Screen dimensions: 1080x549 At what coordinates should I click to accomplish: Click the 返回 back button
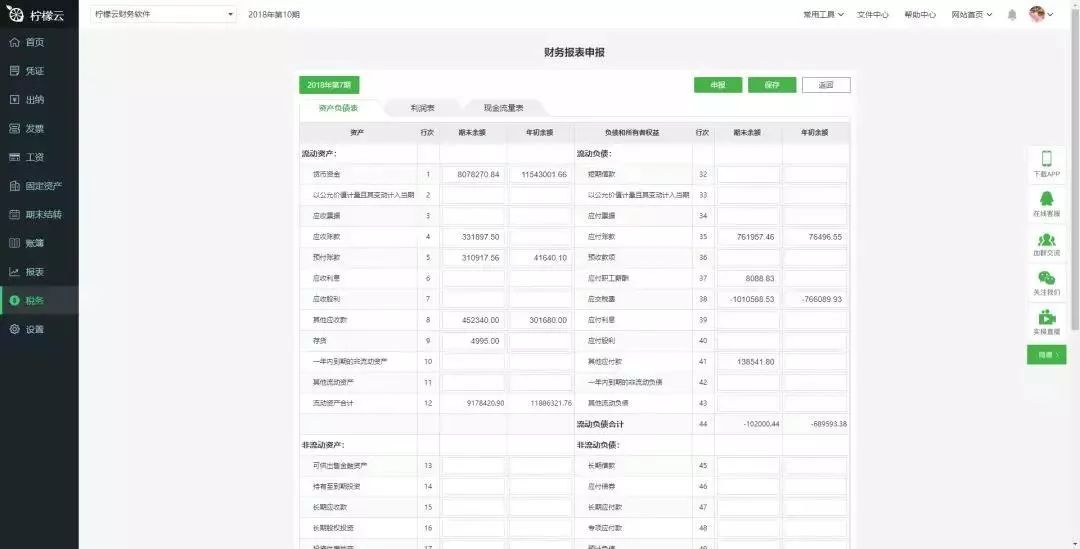coord(826,85)
